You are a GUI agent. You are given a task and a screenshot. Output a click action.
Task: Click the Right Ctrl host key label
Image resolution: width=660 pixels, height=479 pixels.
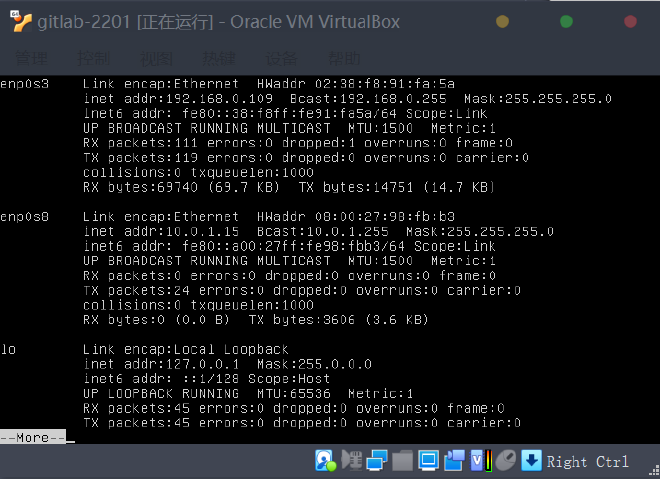coord(588,461)
